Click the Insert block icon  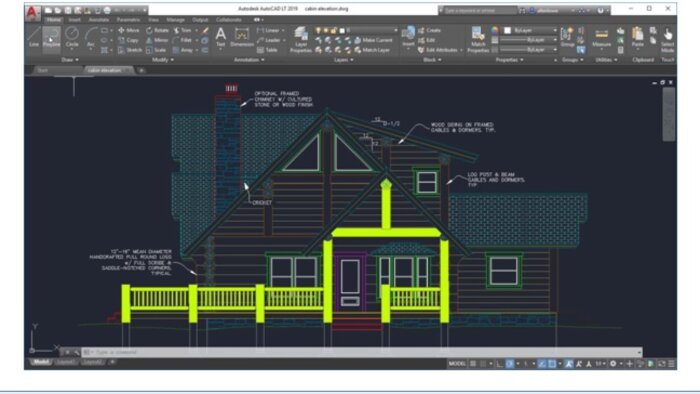[x=408, y=36]
